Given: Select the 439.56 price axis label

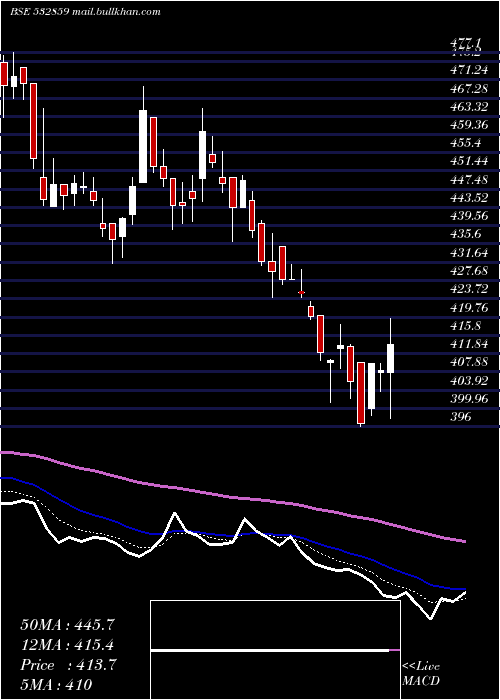Looking at the screenshot, I should pyautogui.click(x=469, y=216).
